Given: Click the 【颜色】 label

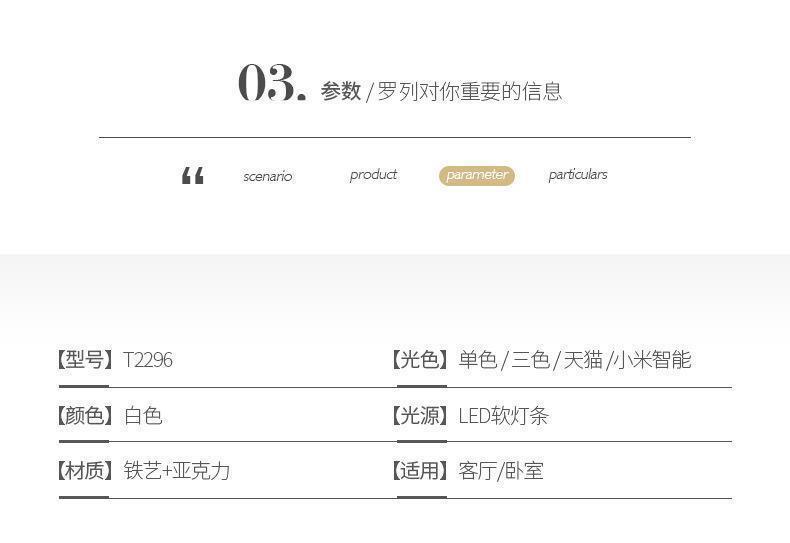Looking at the screenshot, I should [x=85, y=416].
